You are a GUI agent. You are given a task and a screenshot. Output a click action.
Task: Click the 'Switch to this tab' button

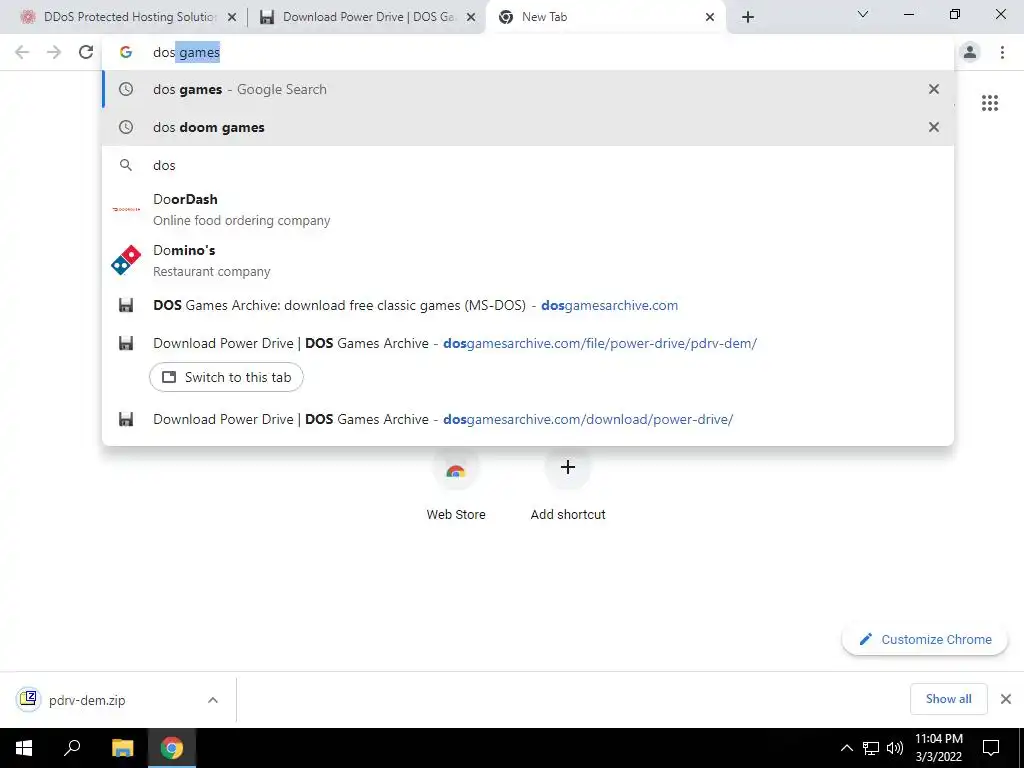click(226, 377)
